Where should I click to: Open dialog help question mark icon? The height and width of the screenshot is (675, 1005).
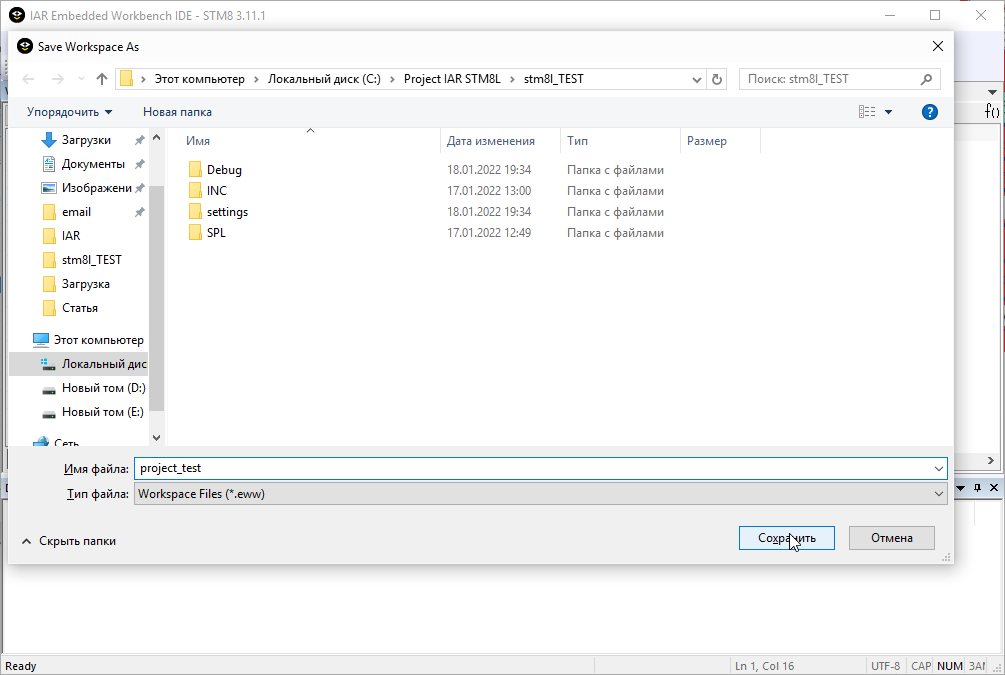(x=929, y=112)
